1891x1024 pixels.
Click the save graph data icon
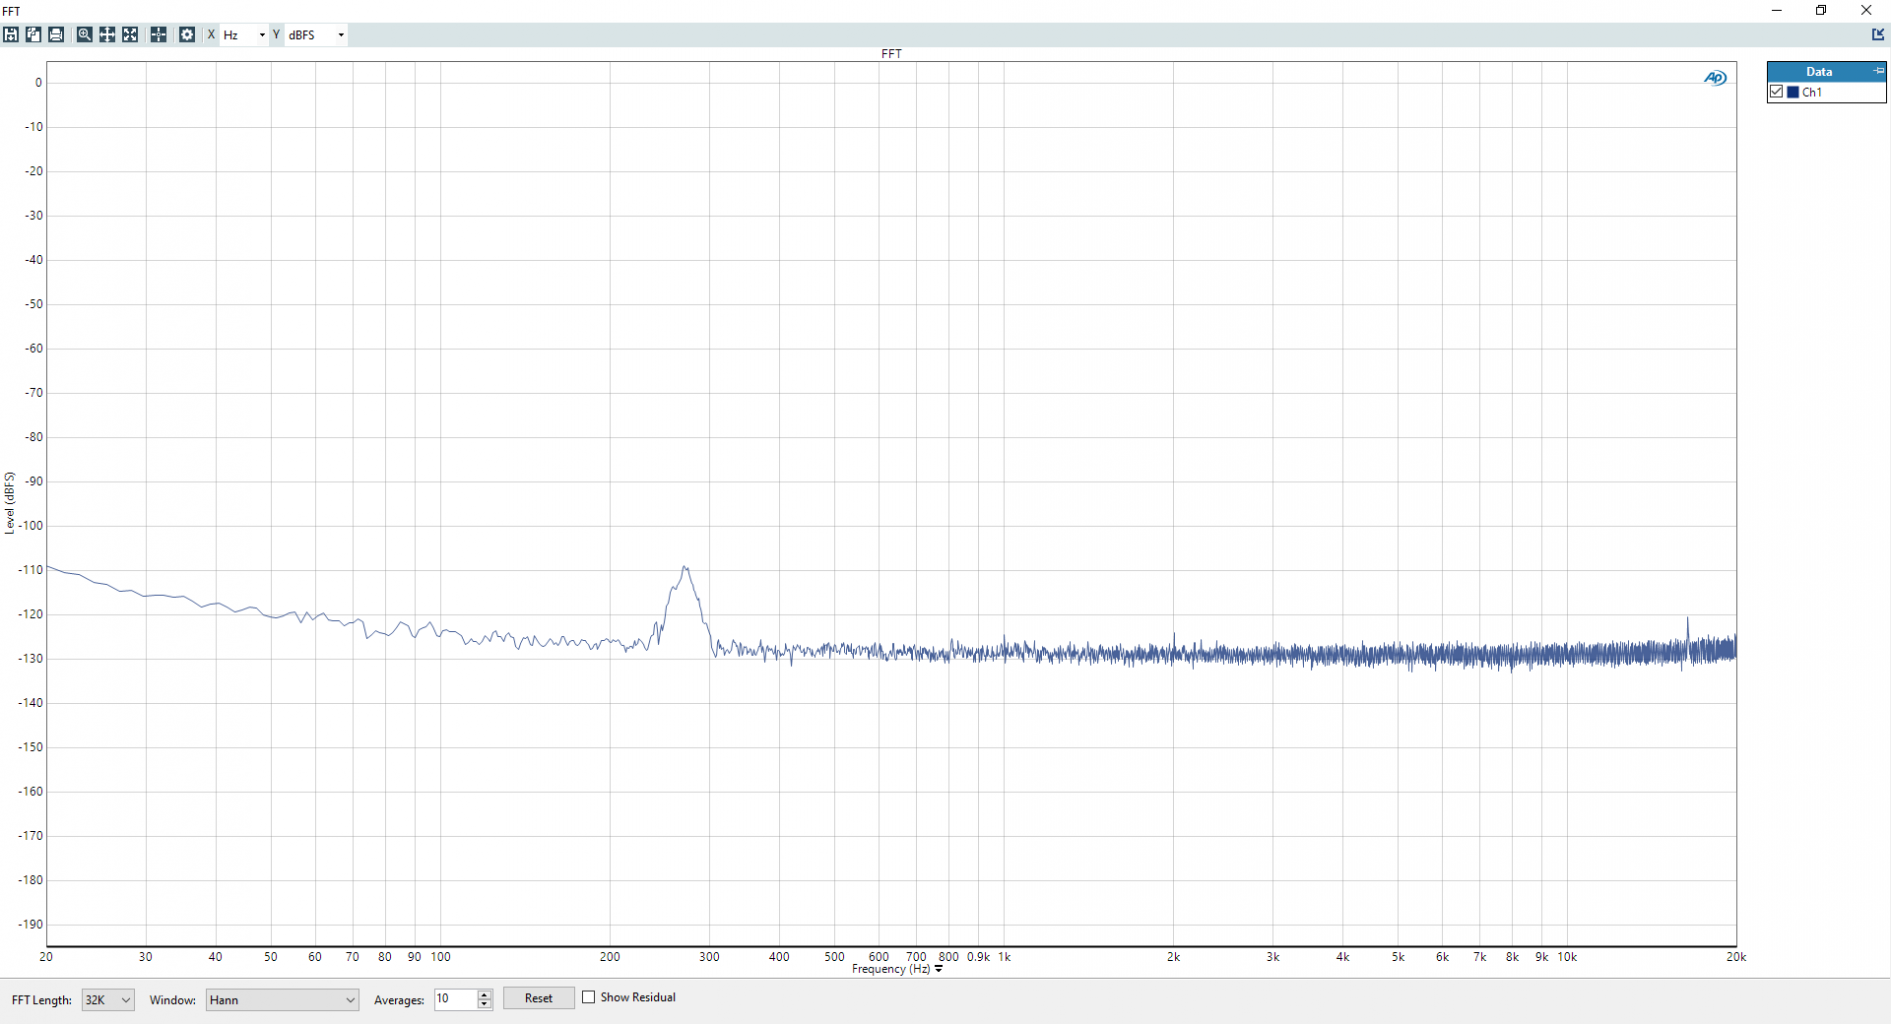(11, 35)
